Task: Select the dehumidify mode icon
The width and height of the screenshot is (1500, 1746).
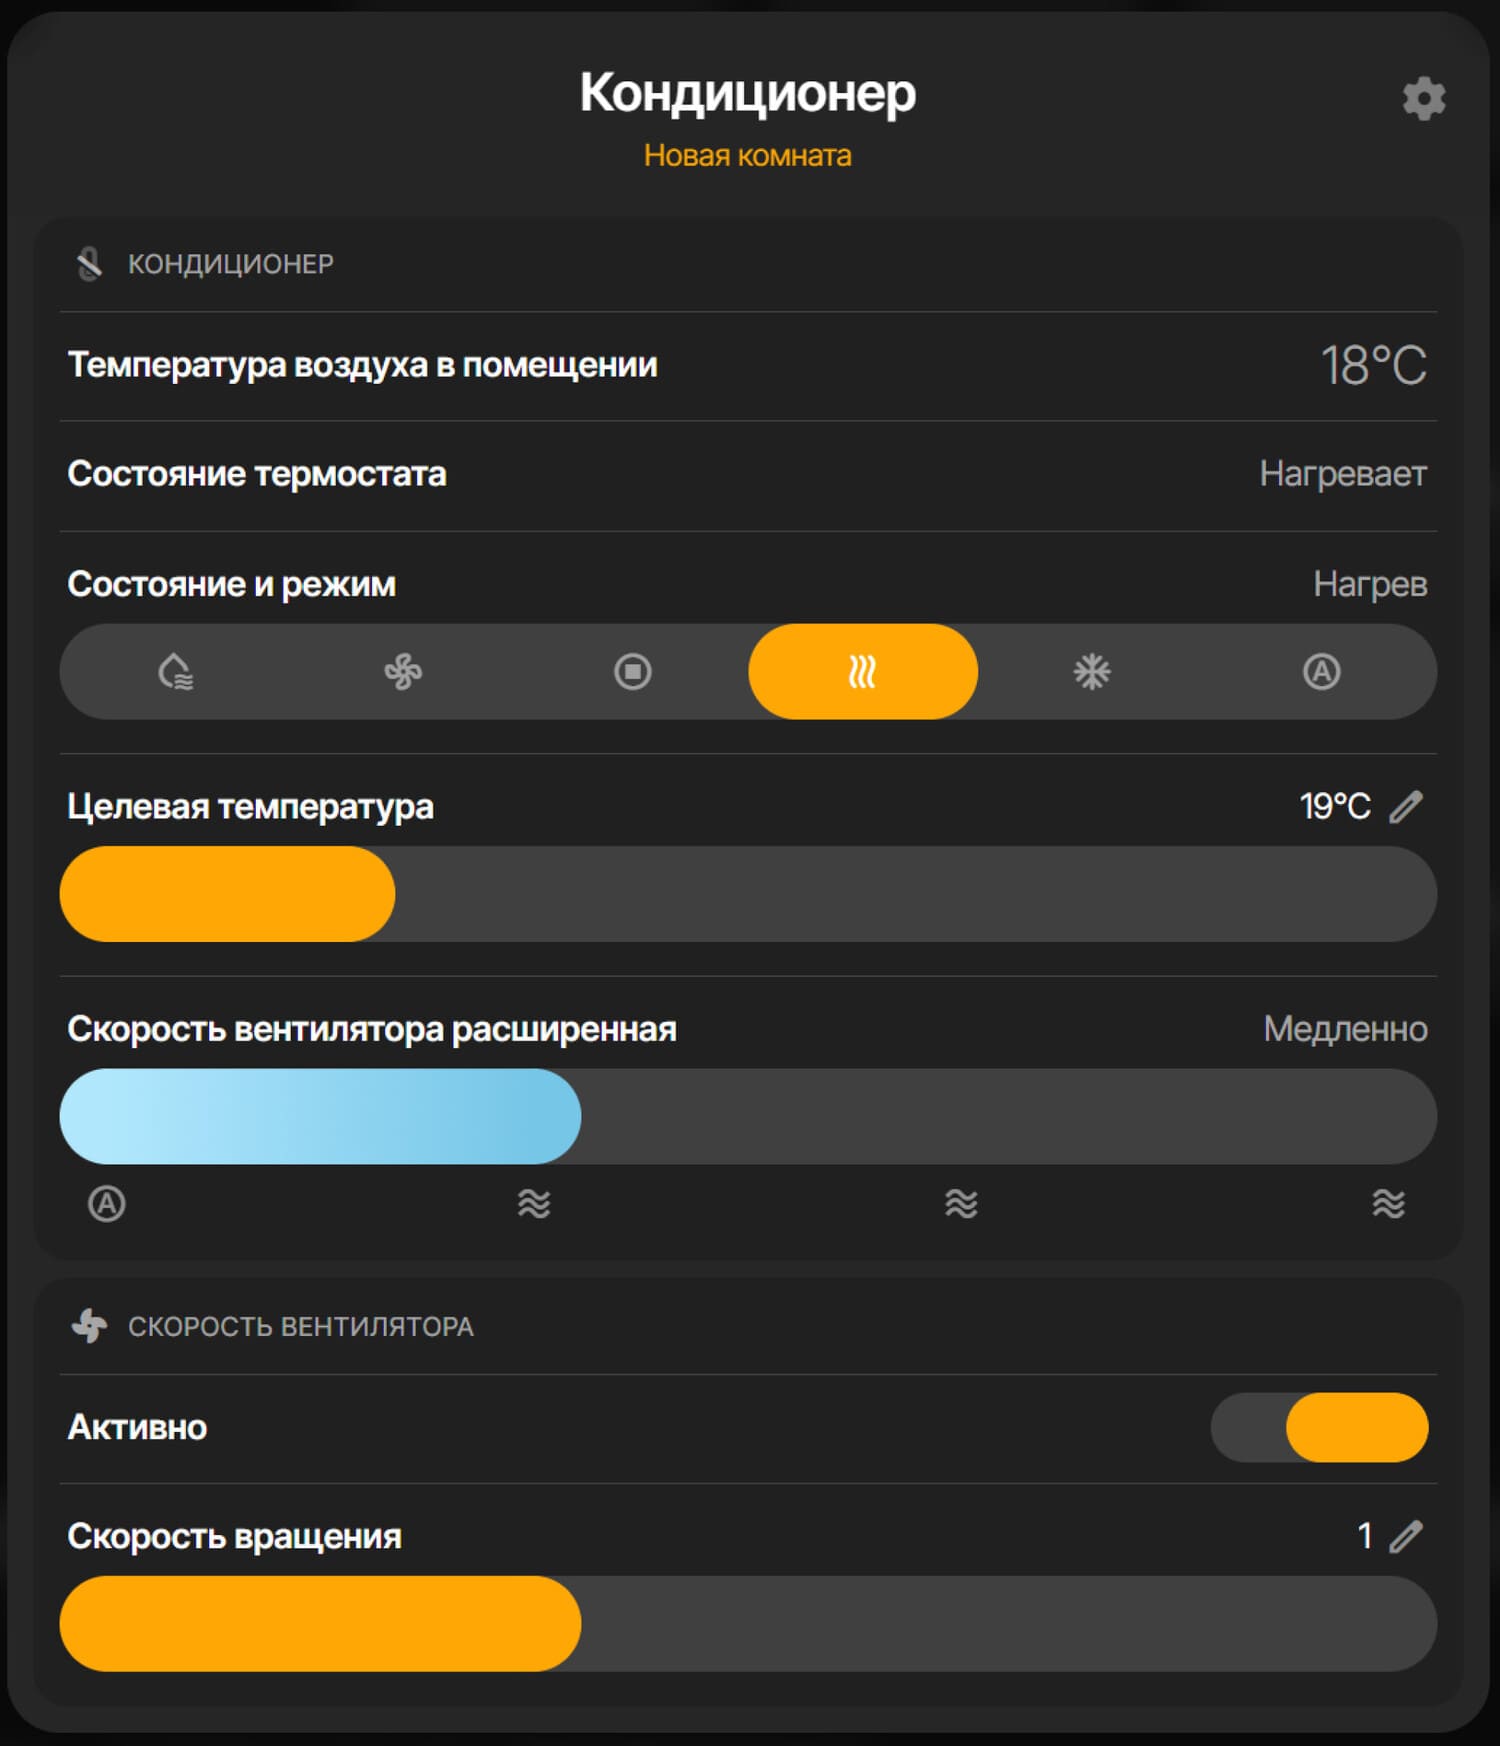Action: point(178,672)
